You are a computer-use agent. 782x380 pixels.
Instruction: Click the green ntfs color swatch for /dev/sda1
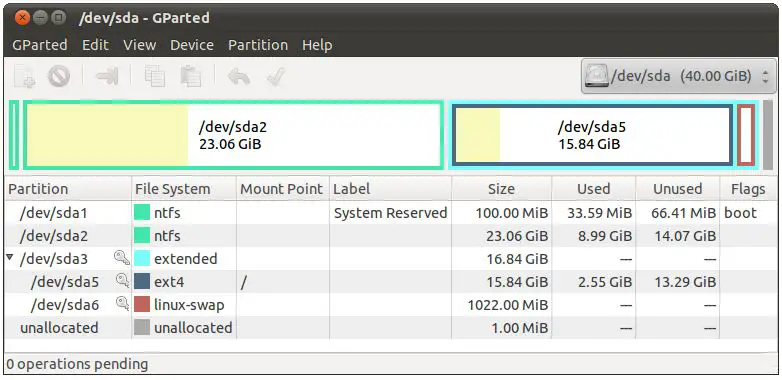click(142, 213)
